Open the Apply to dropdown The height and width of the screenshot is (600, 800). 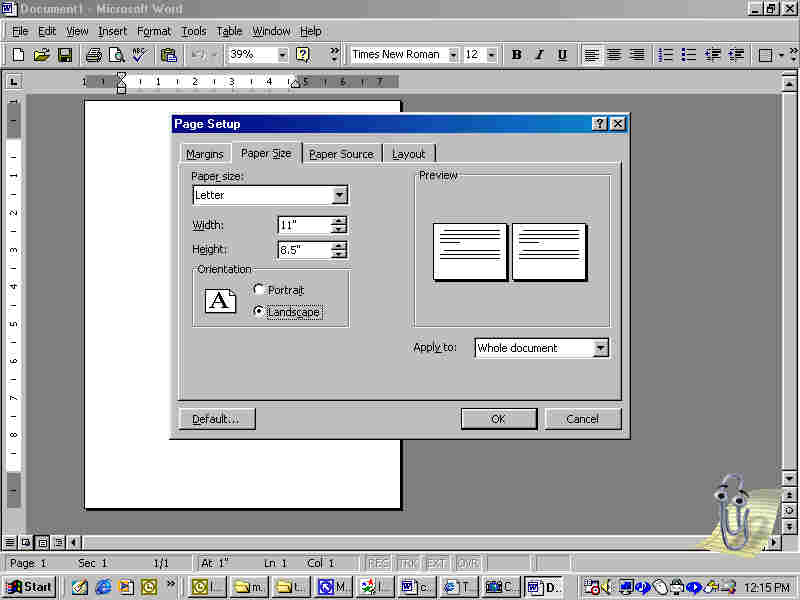click(x=600, y=348)
